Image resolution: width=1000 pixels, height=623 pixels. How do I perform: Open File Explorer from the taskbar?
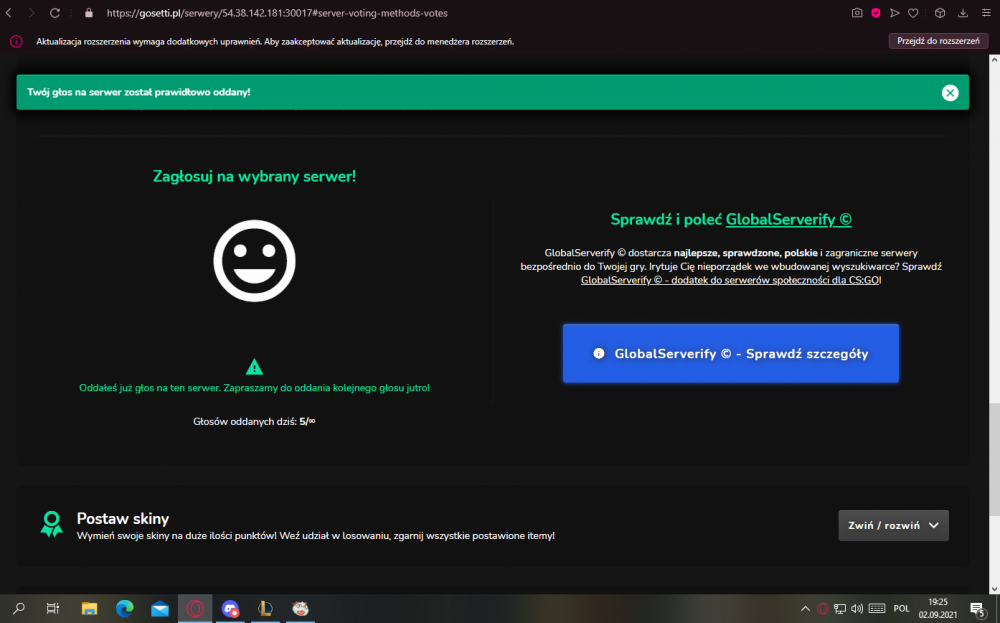click(x=89, y=608)
